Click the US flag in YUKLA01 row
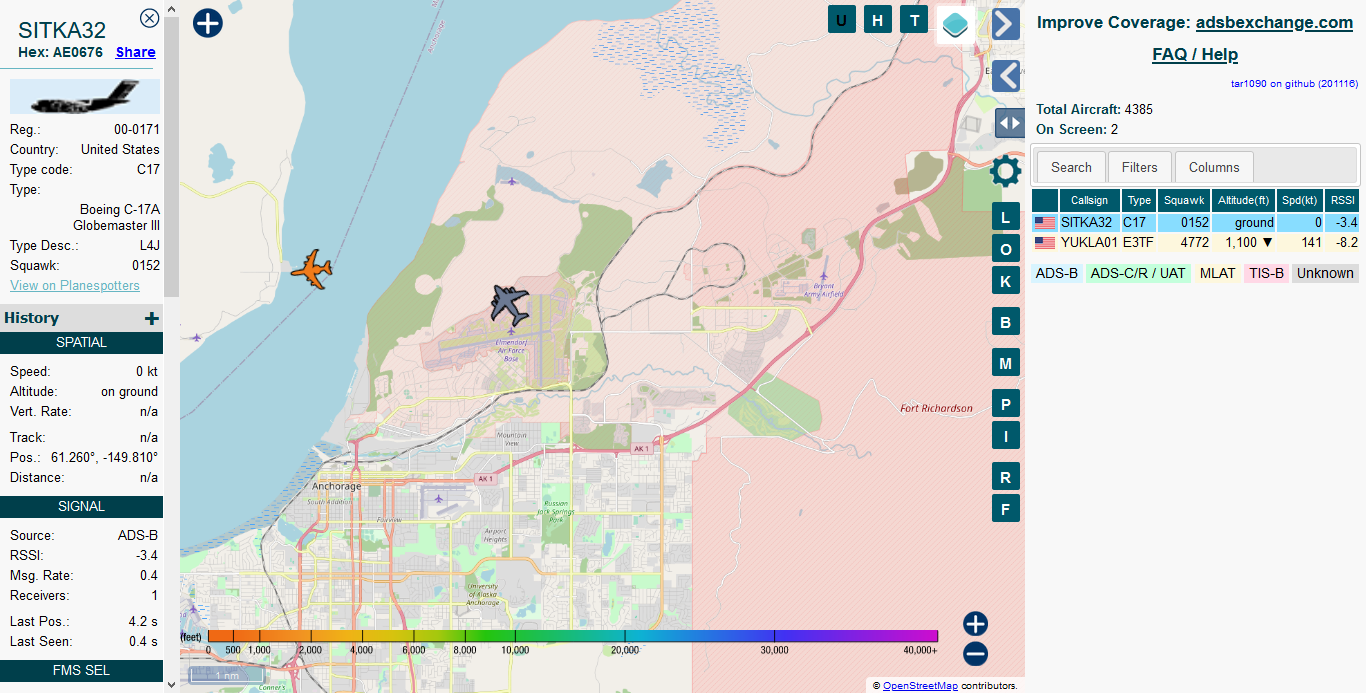Screen dimensions: 1366x693 (1045, 243)
